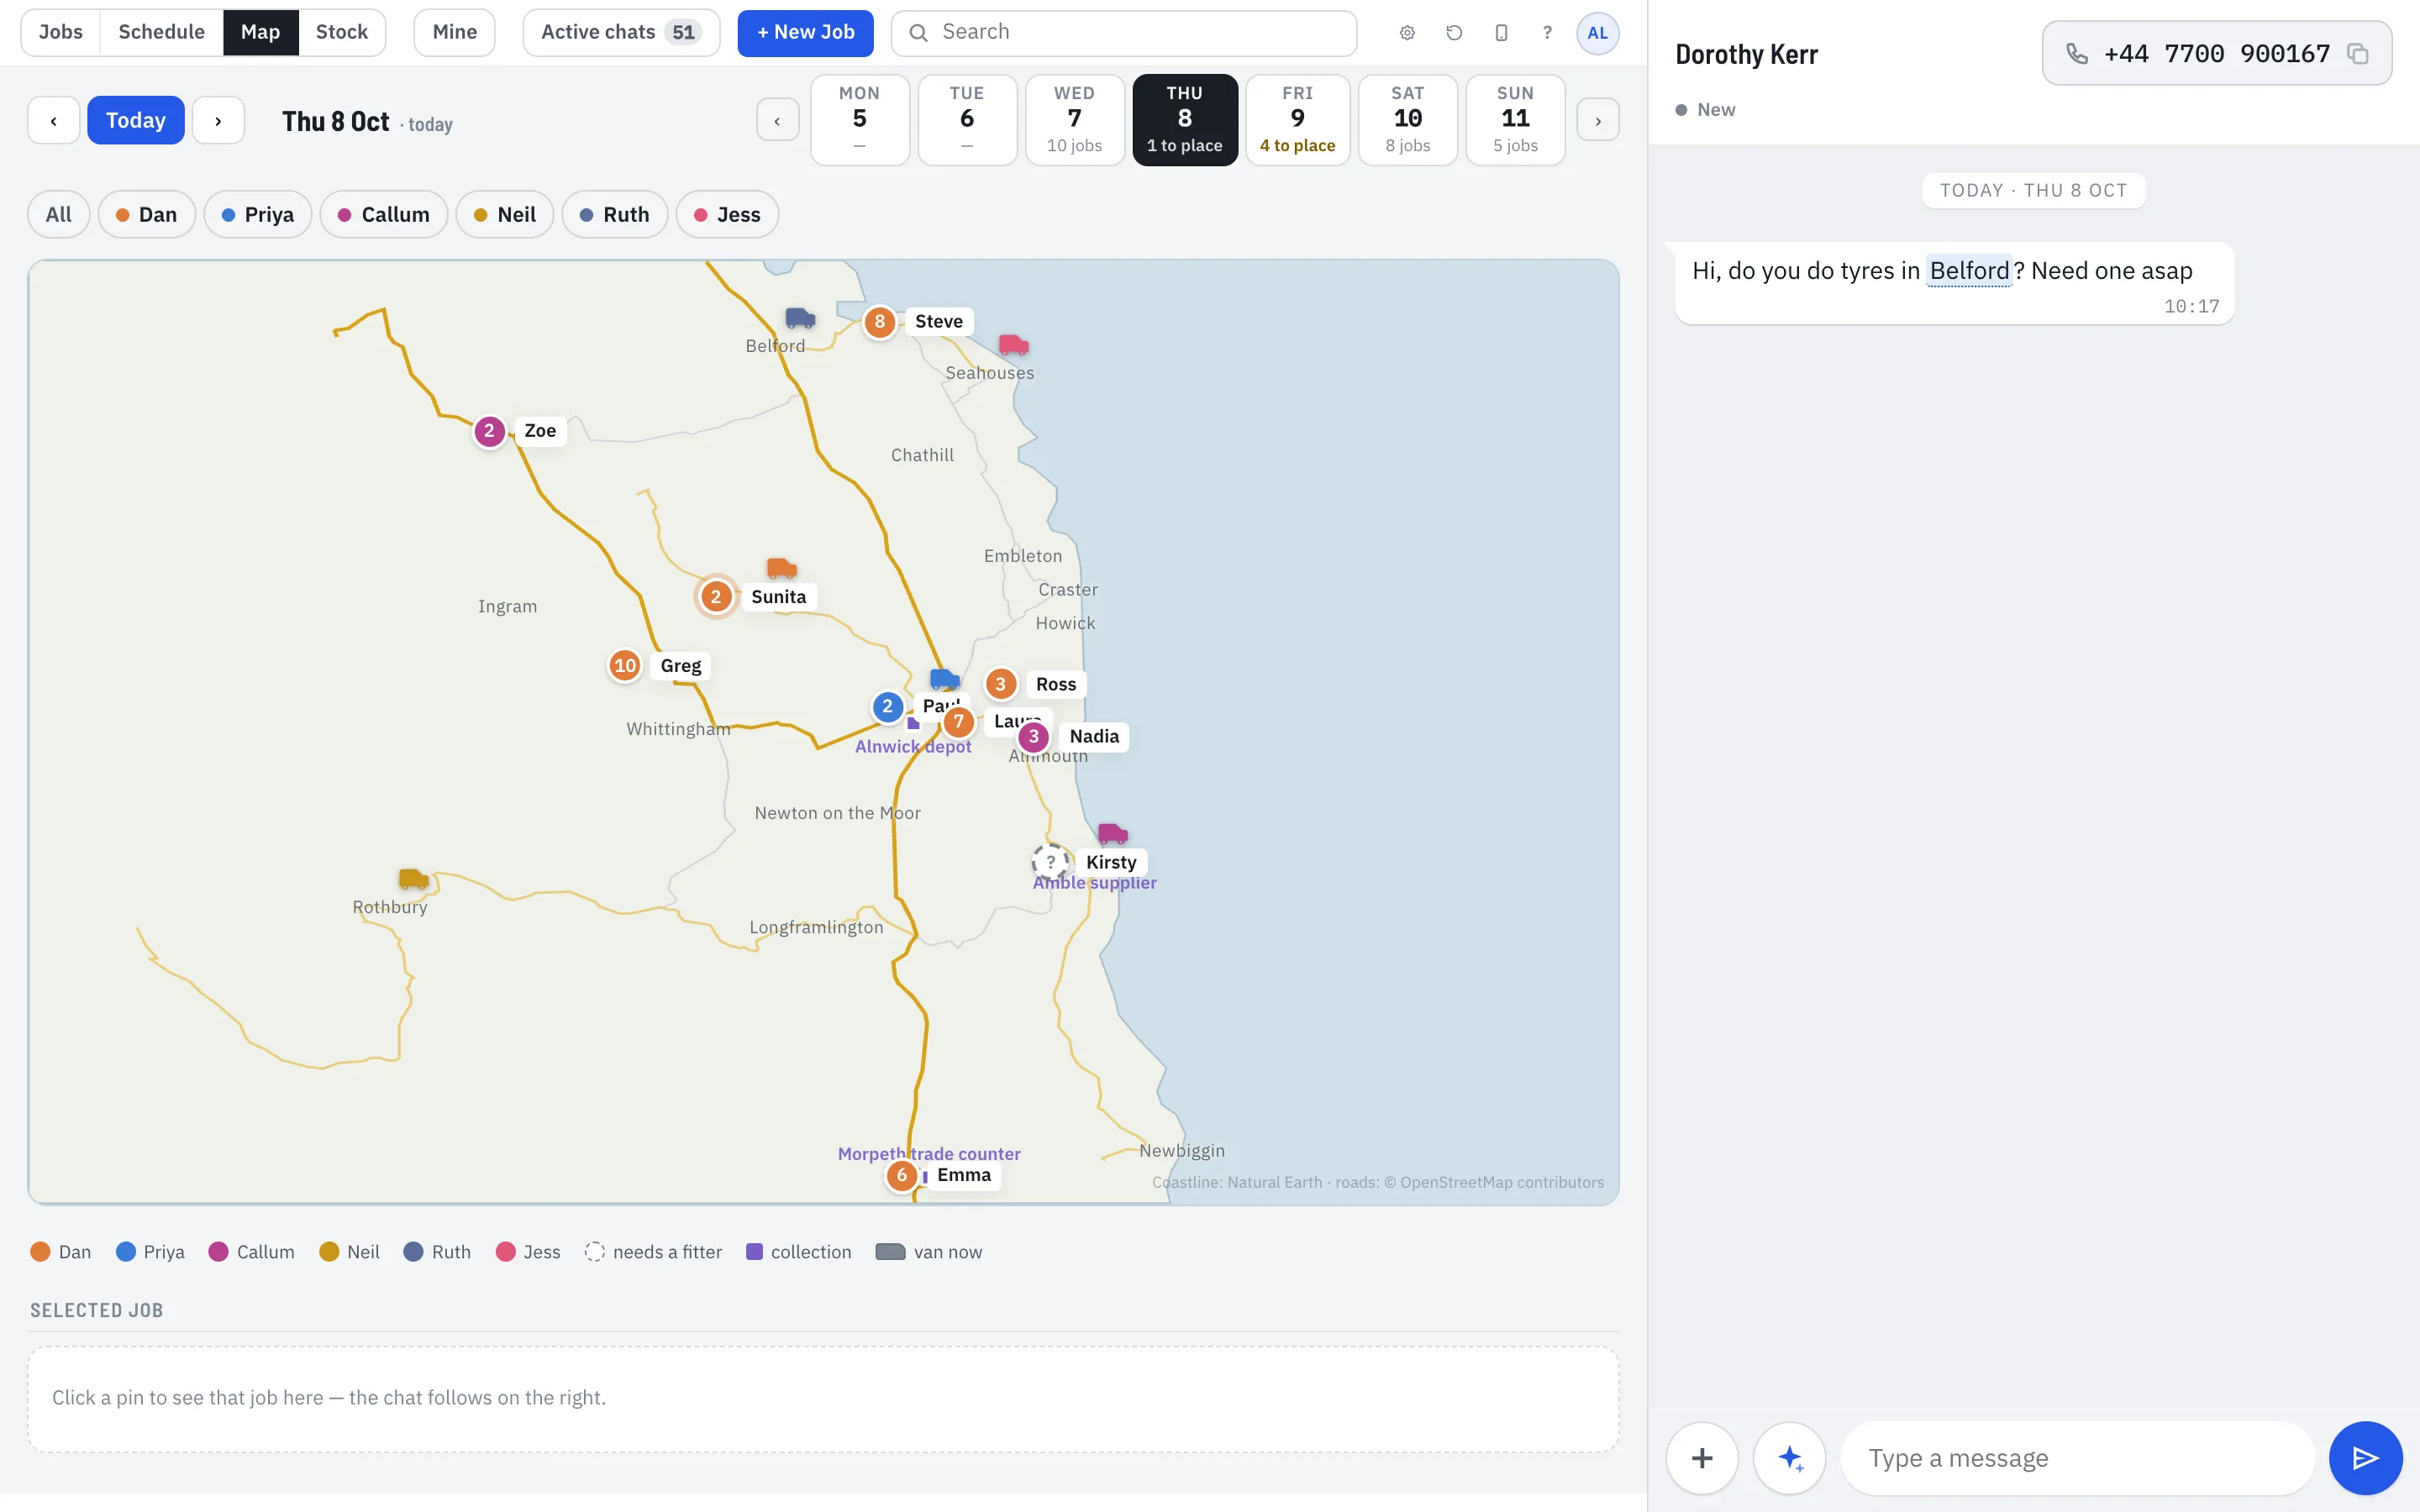Switch to the Stock tab
Viewport: 2420px width, 1512px height.
point(342,33)
